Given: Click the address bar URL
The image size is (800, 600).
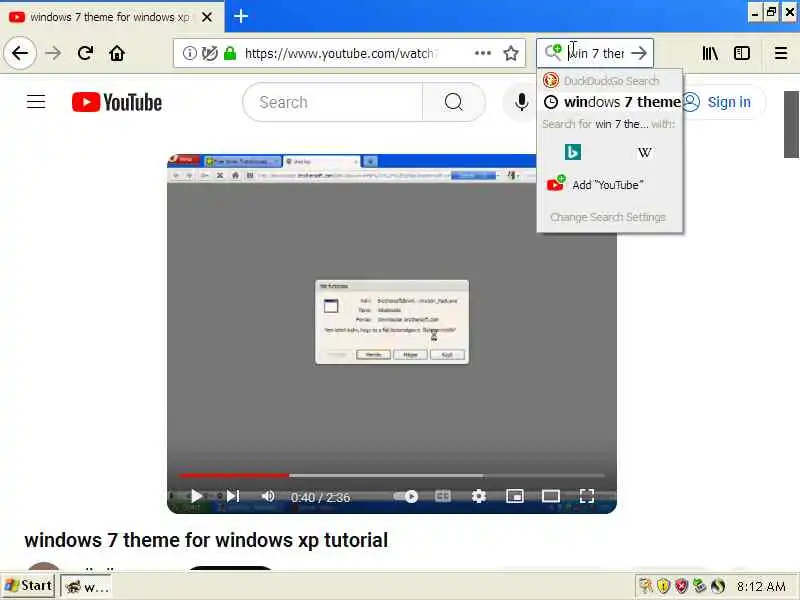Looking at the screenshot, I should point(339,53).
